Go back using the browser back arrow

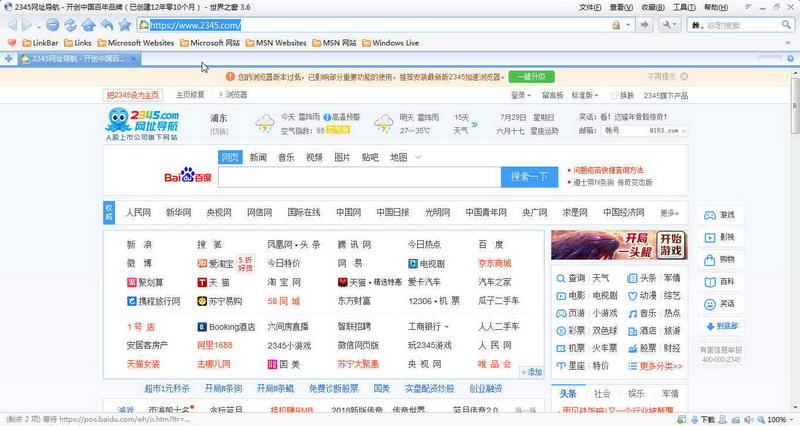click(12, 24)
